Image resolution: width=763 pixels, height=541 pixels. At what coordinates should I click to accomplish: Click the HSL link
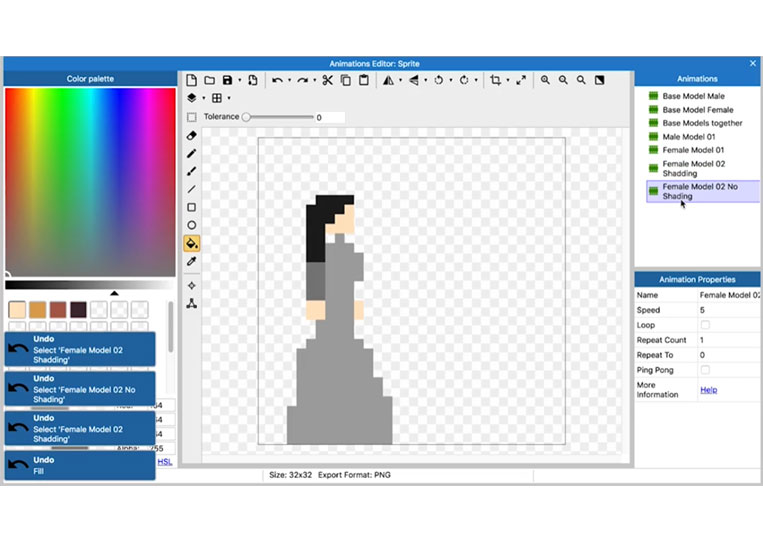pos(164,462)
